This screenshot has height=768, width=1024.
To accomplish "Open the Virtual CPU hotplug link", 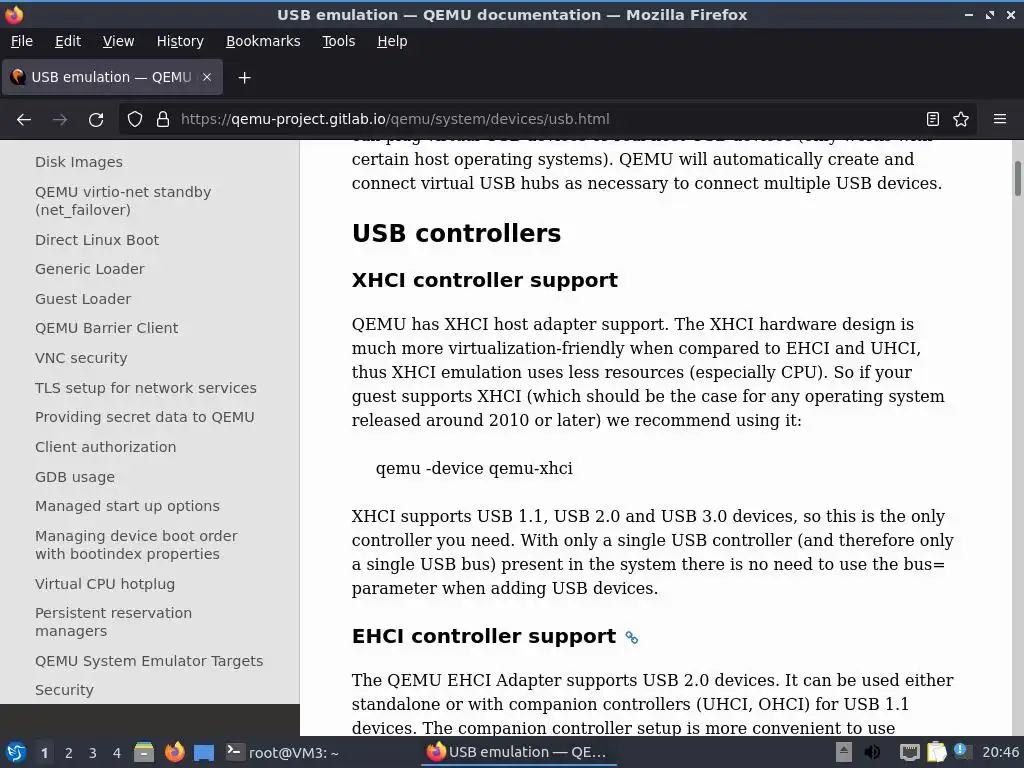I will click(104, 584).
